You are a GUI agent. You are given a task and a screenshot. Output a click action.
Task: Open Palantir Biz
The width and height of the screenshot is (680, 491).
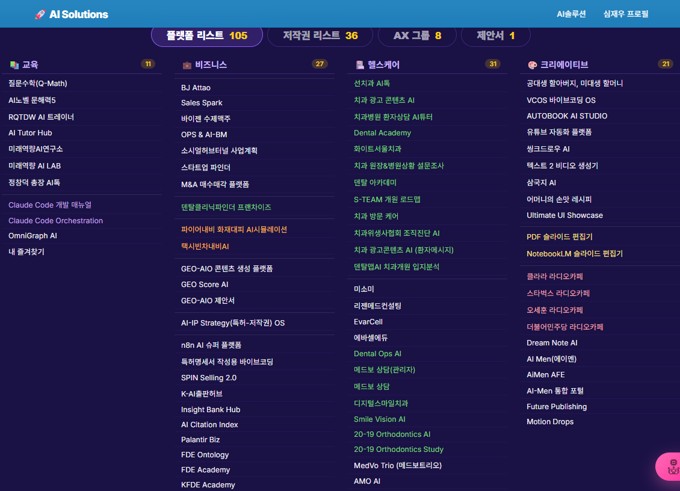[200, 440]
